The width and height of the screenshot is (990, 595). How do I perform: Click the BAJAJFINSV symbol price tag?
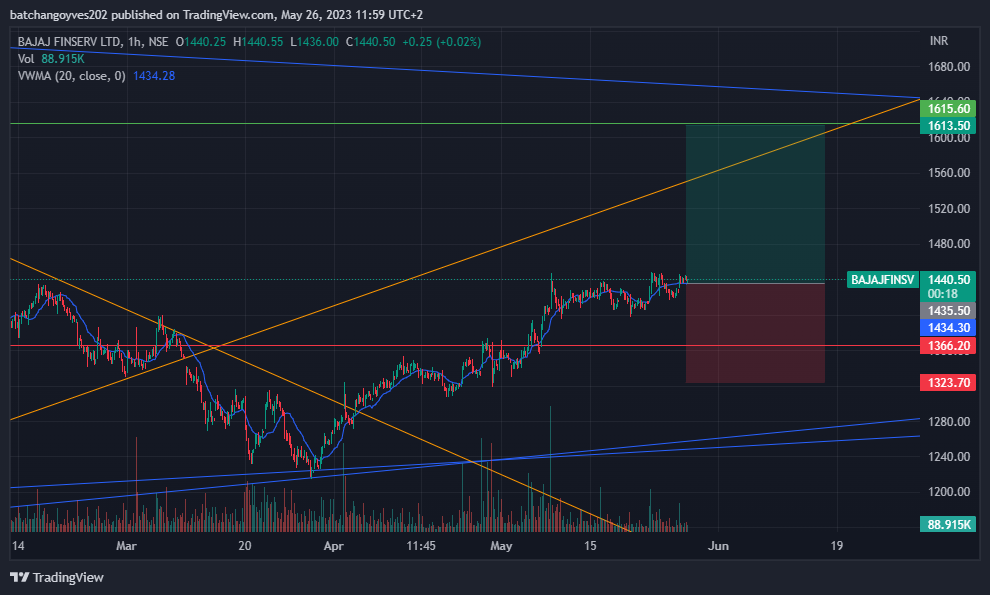882,280
